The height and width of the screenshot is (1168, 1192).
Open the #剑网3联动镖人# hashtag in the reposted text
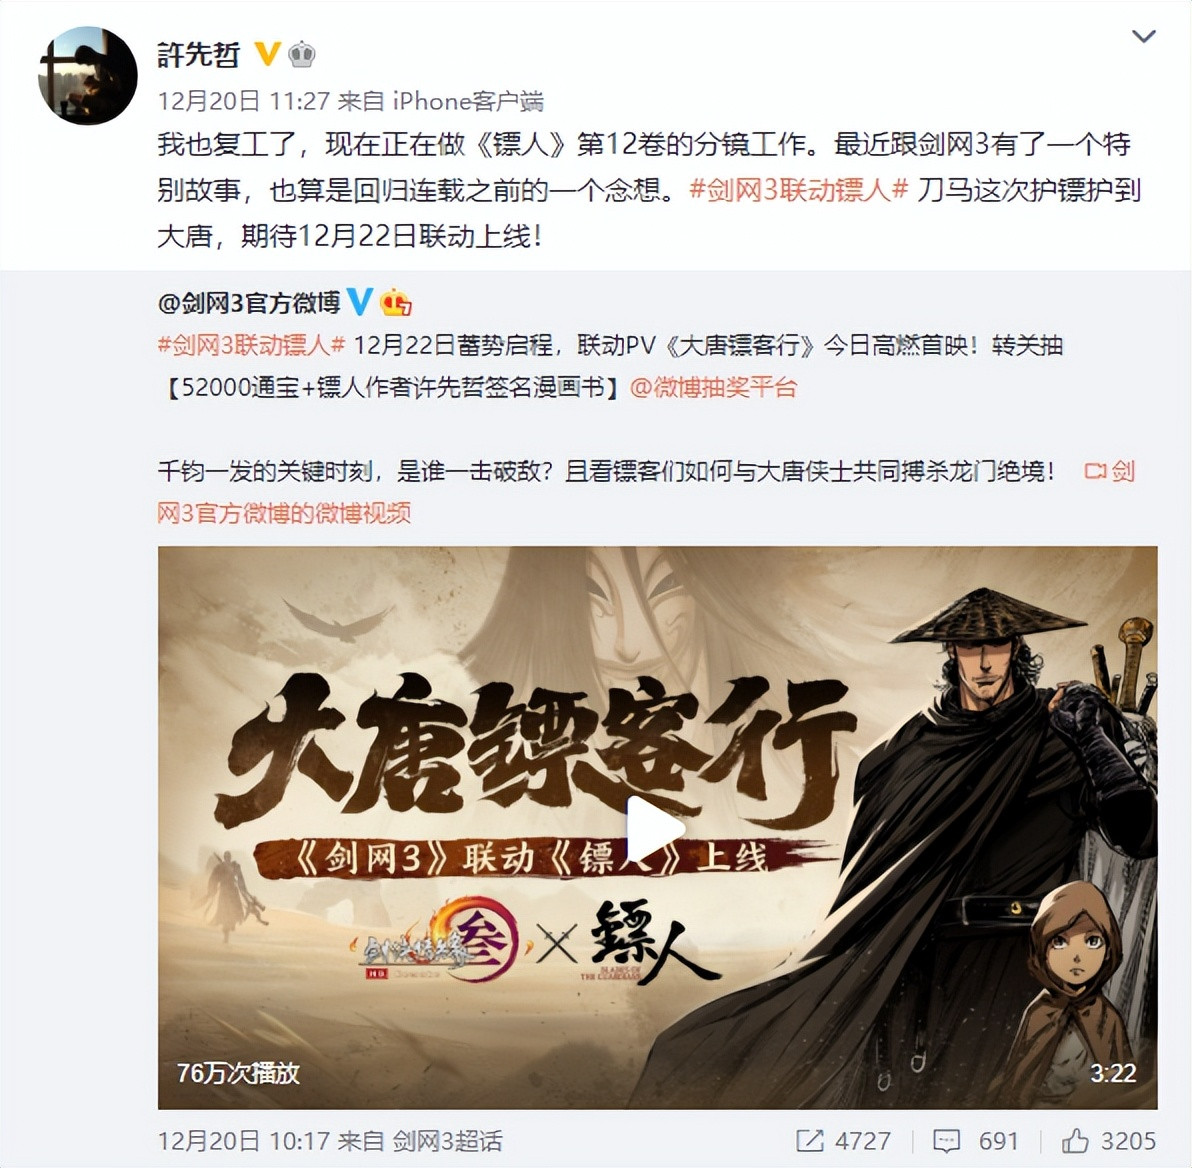[x=251, y=346]
